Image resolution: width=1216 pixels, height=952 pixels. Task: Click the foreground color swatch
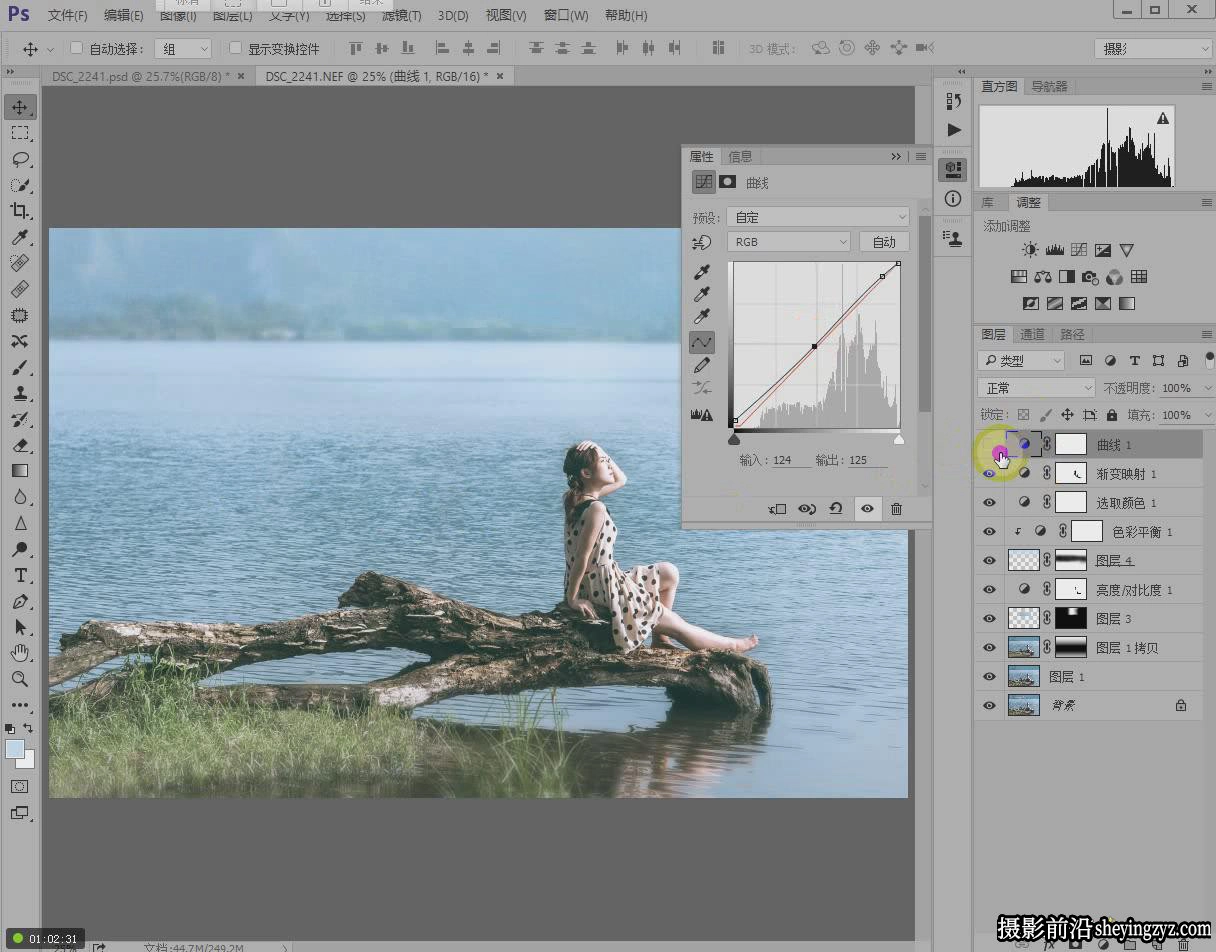[x=15, y=749]
